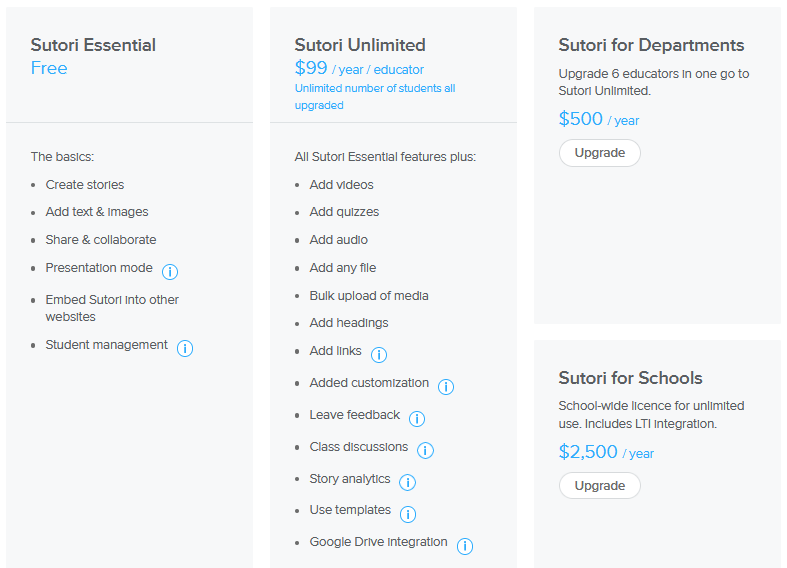
Task: Click info icon beside Student management
Action: 185,348
